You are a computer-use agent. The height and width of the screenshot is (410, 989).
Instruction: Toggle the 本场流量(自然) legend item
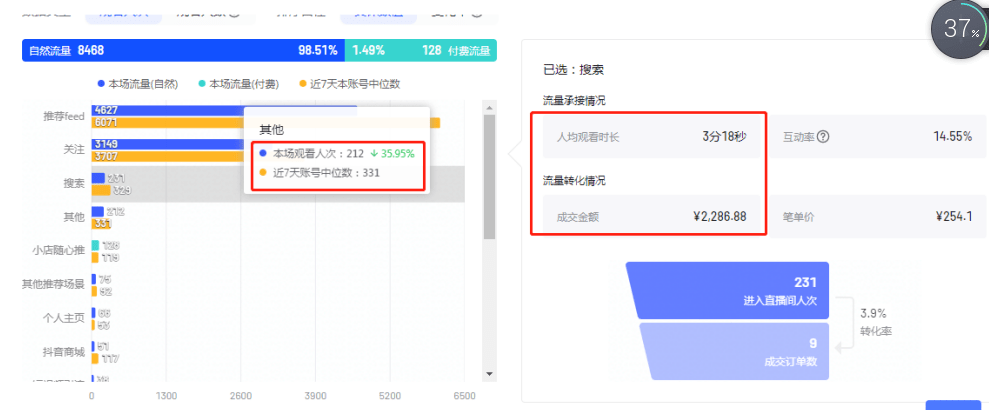coord(145,84)
